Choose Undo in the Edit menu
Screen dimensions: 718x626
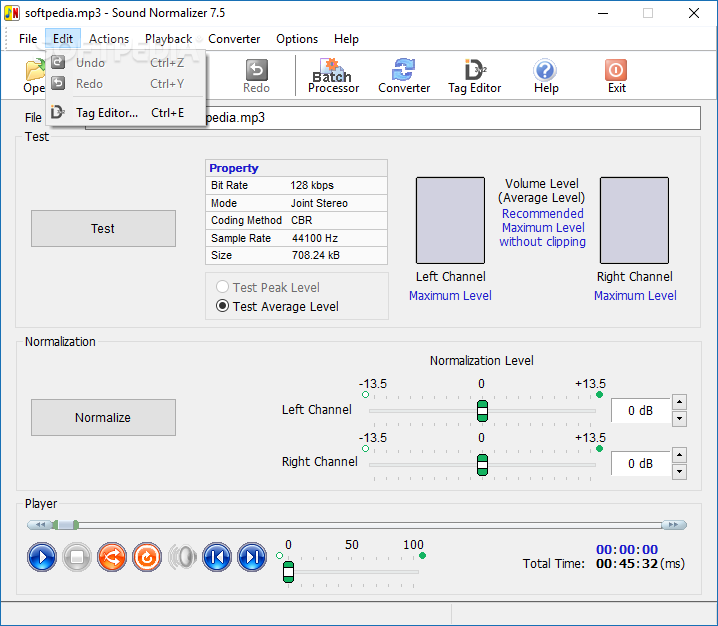pos(127,63)
